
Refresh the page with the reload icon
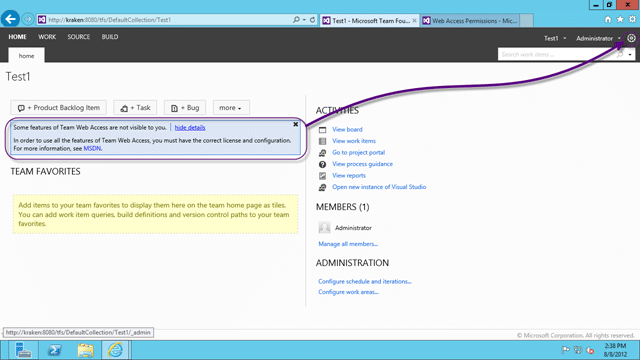point(312,20)
